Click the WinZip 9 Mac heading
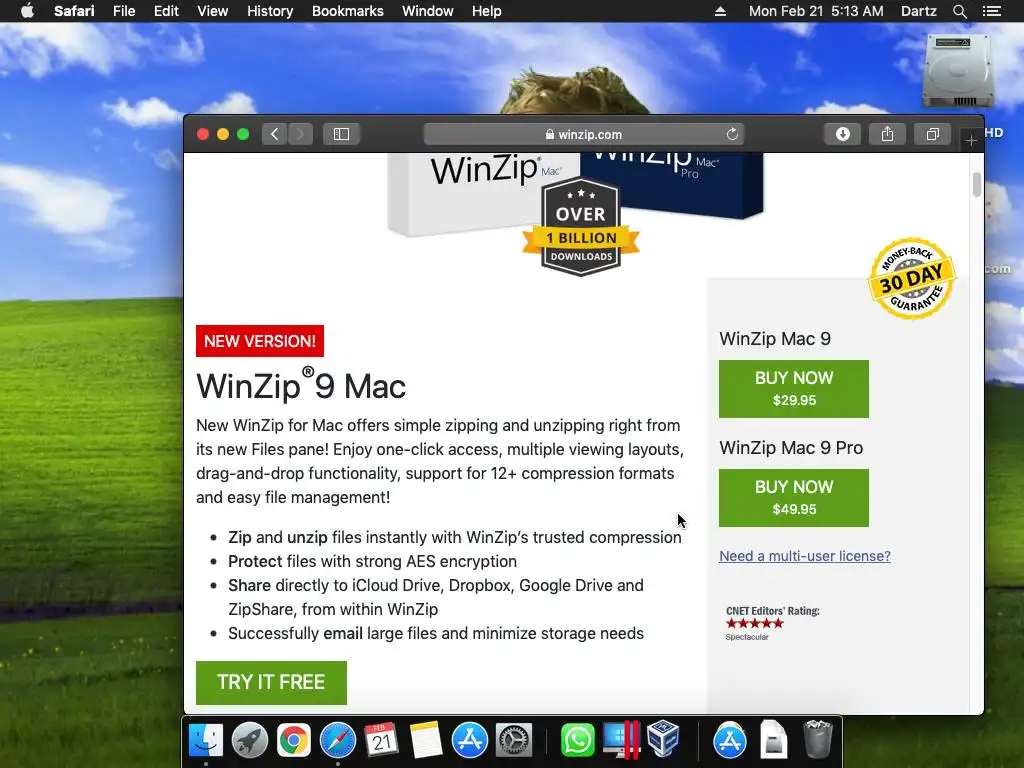The image size is (1024, 768). 301,385
